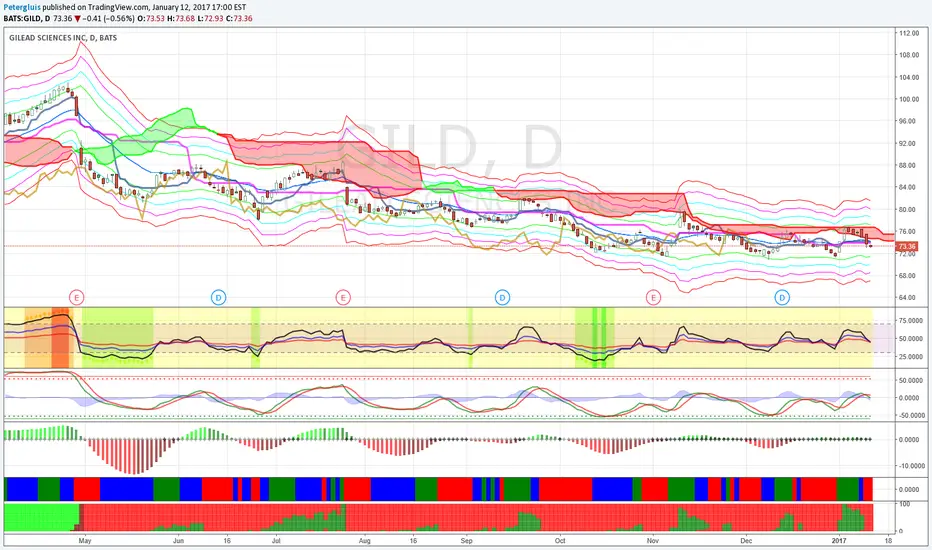This screenshot has width=932, height=550.
Task: Select the earnings E marker at November
Action: coord(653,297)
